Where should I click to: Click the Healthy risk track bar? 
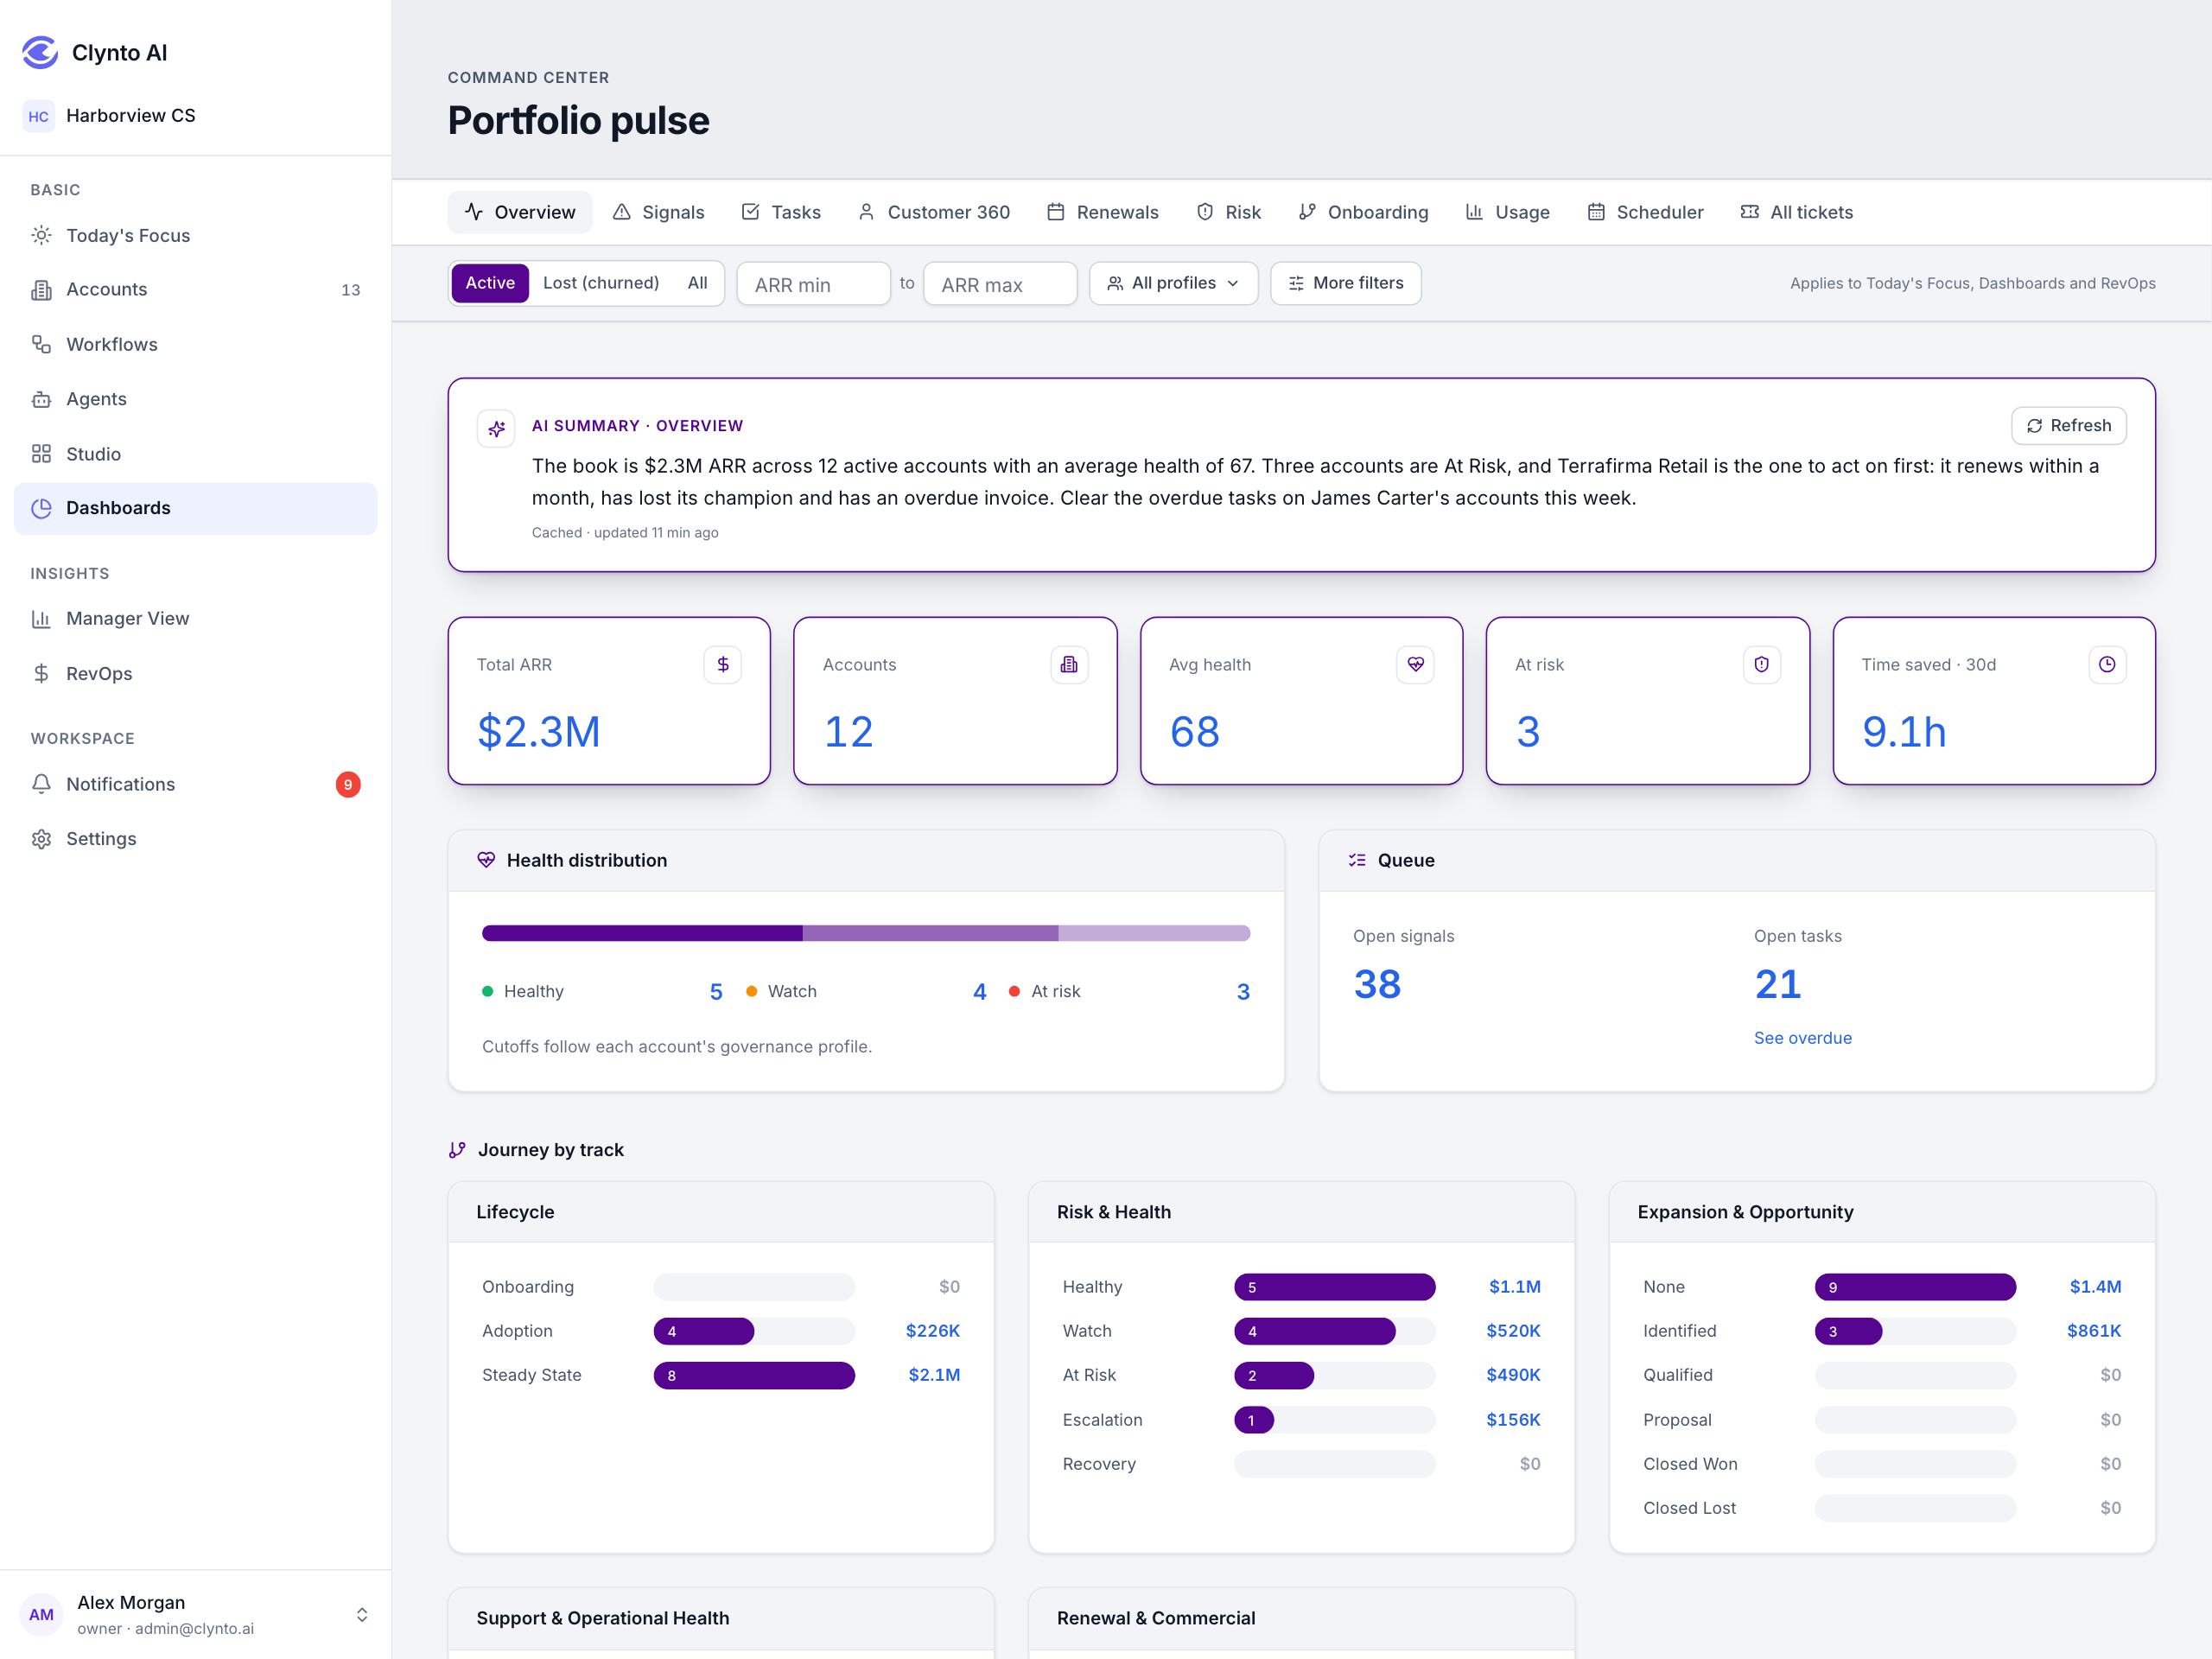[x=1335, y=1287]
